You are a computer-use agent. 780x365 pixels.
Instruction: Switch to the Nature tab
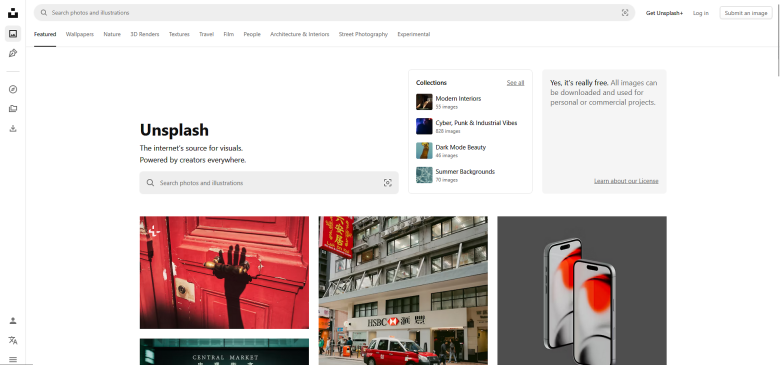click(112, 34)
